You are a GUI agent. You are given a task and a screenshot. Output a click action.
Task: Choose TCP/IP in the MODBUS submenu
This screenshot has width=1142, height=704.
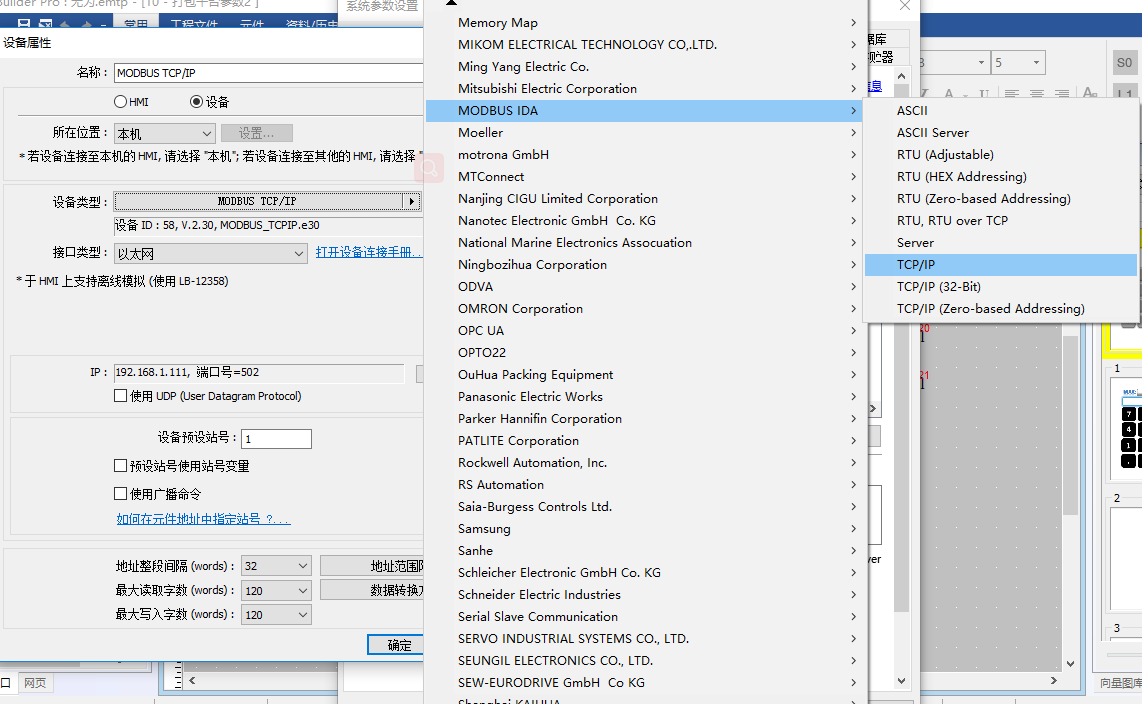tap(1000, 265)
